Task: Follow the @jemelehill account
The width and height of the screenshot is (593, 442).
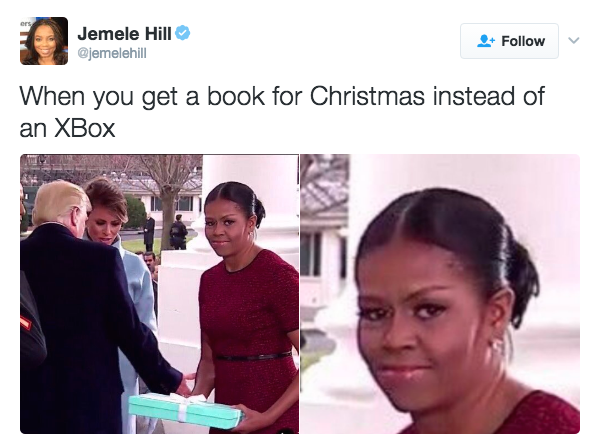Action: 509,41
